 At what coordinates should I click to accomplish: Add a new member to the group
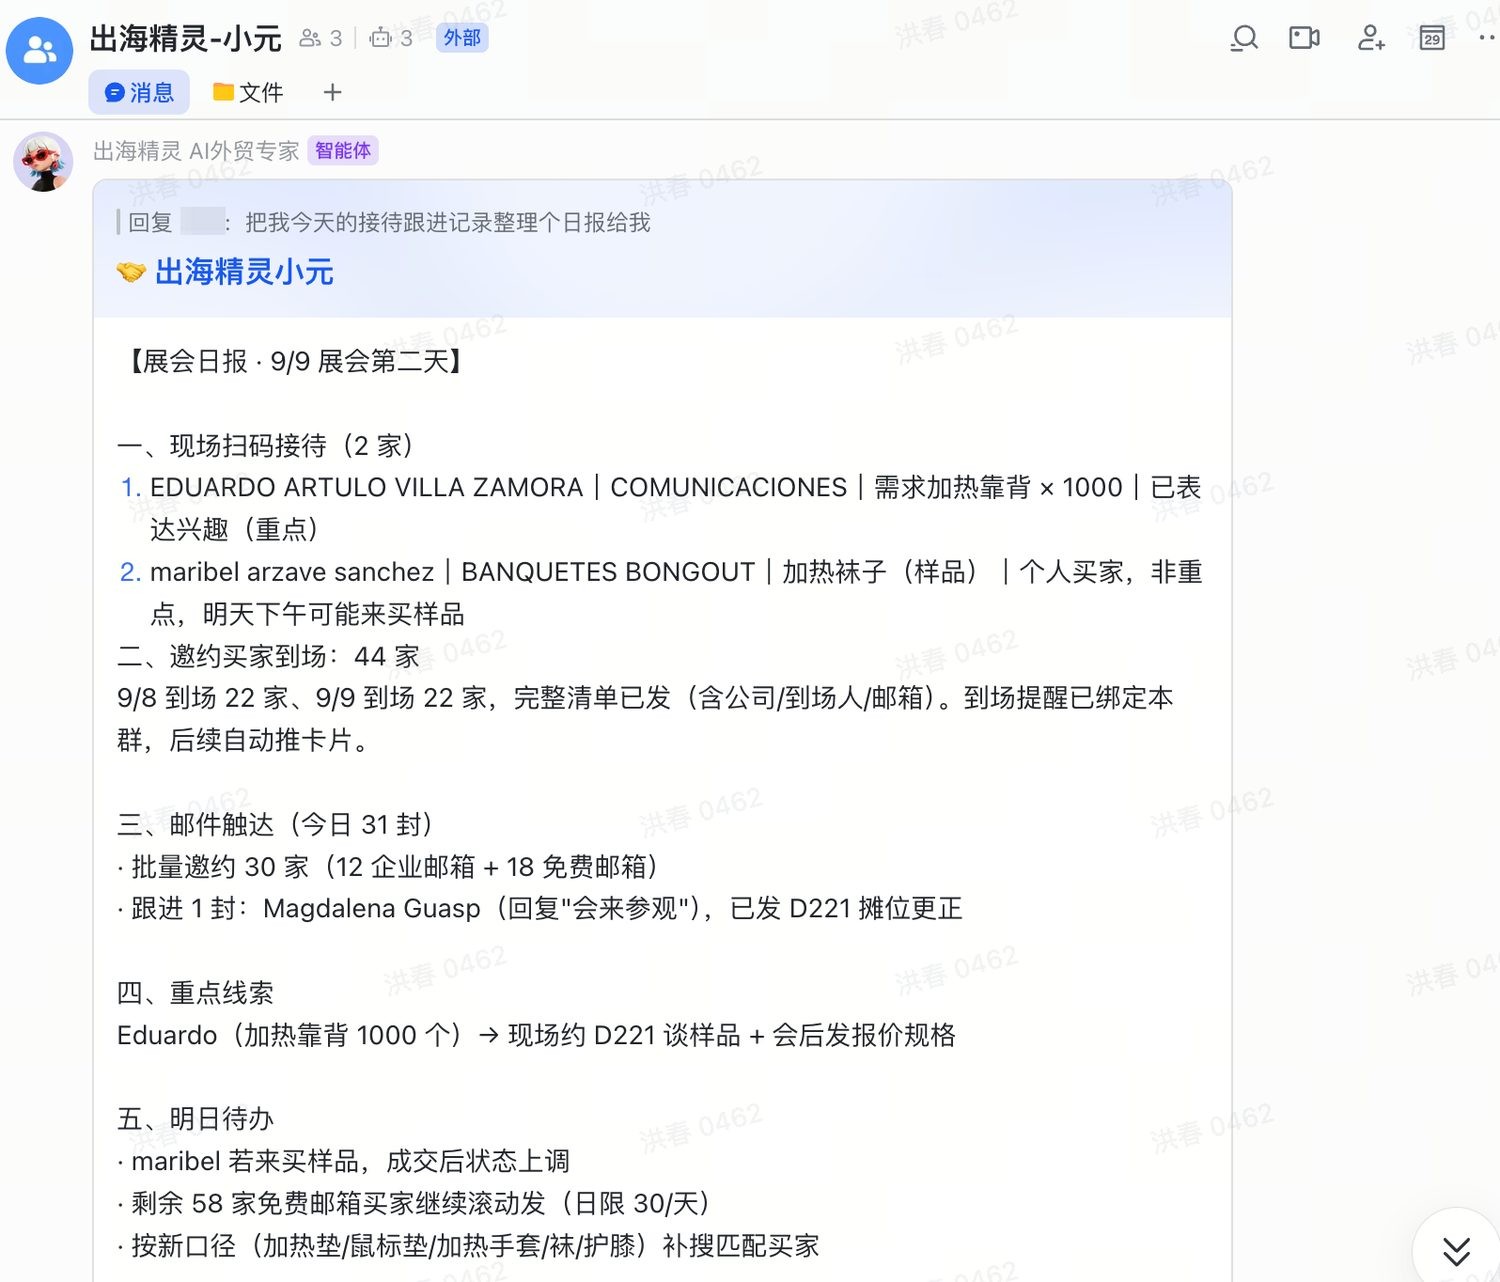click(1370, 38)
